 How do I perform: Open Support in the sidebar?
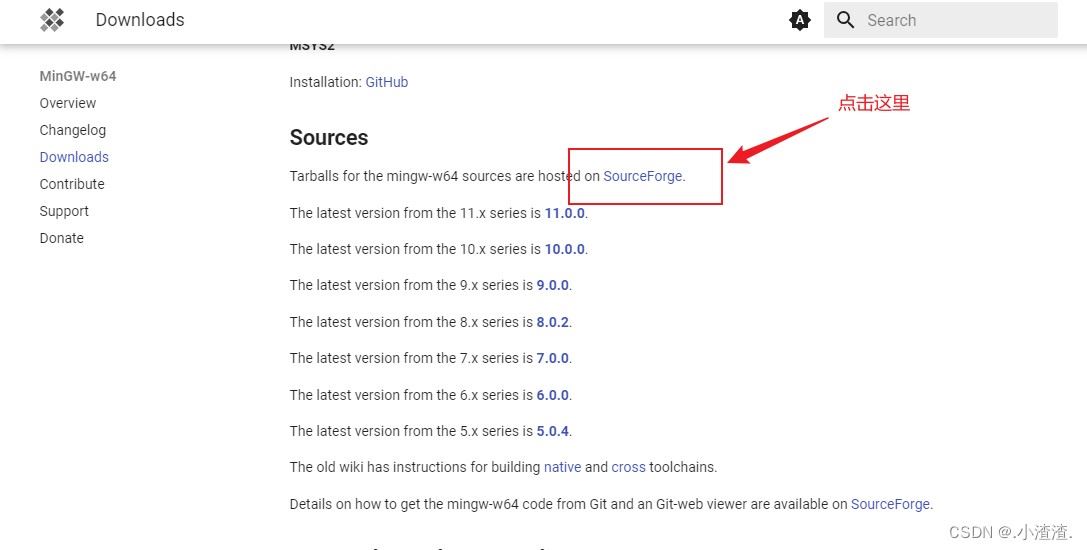click(x=64, y=212)
